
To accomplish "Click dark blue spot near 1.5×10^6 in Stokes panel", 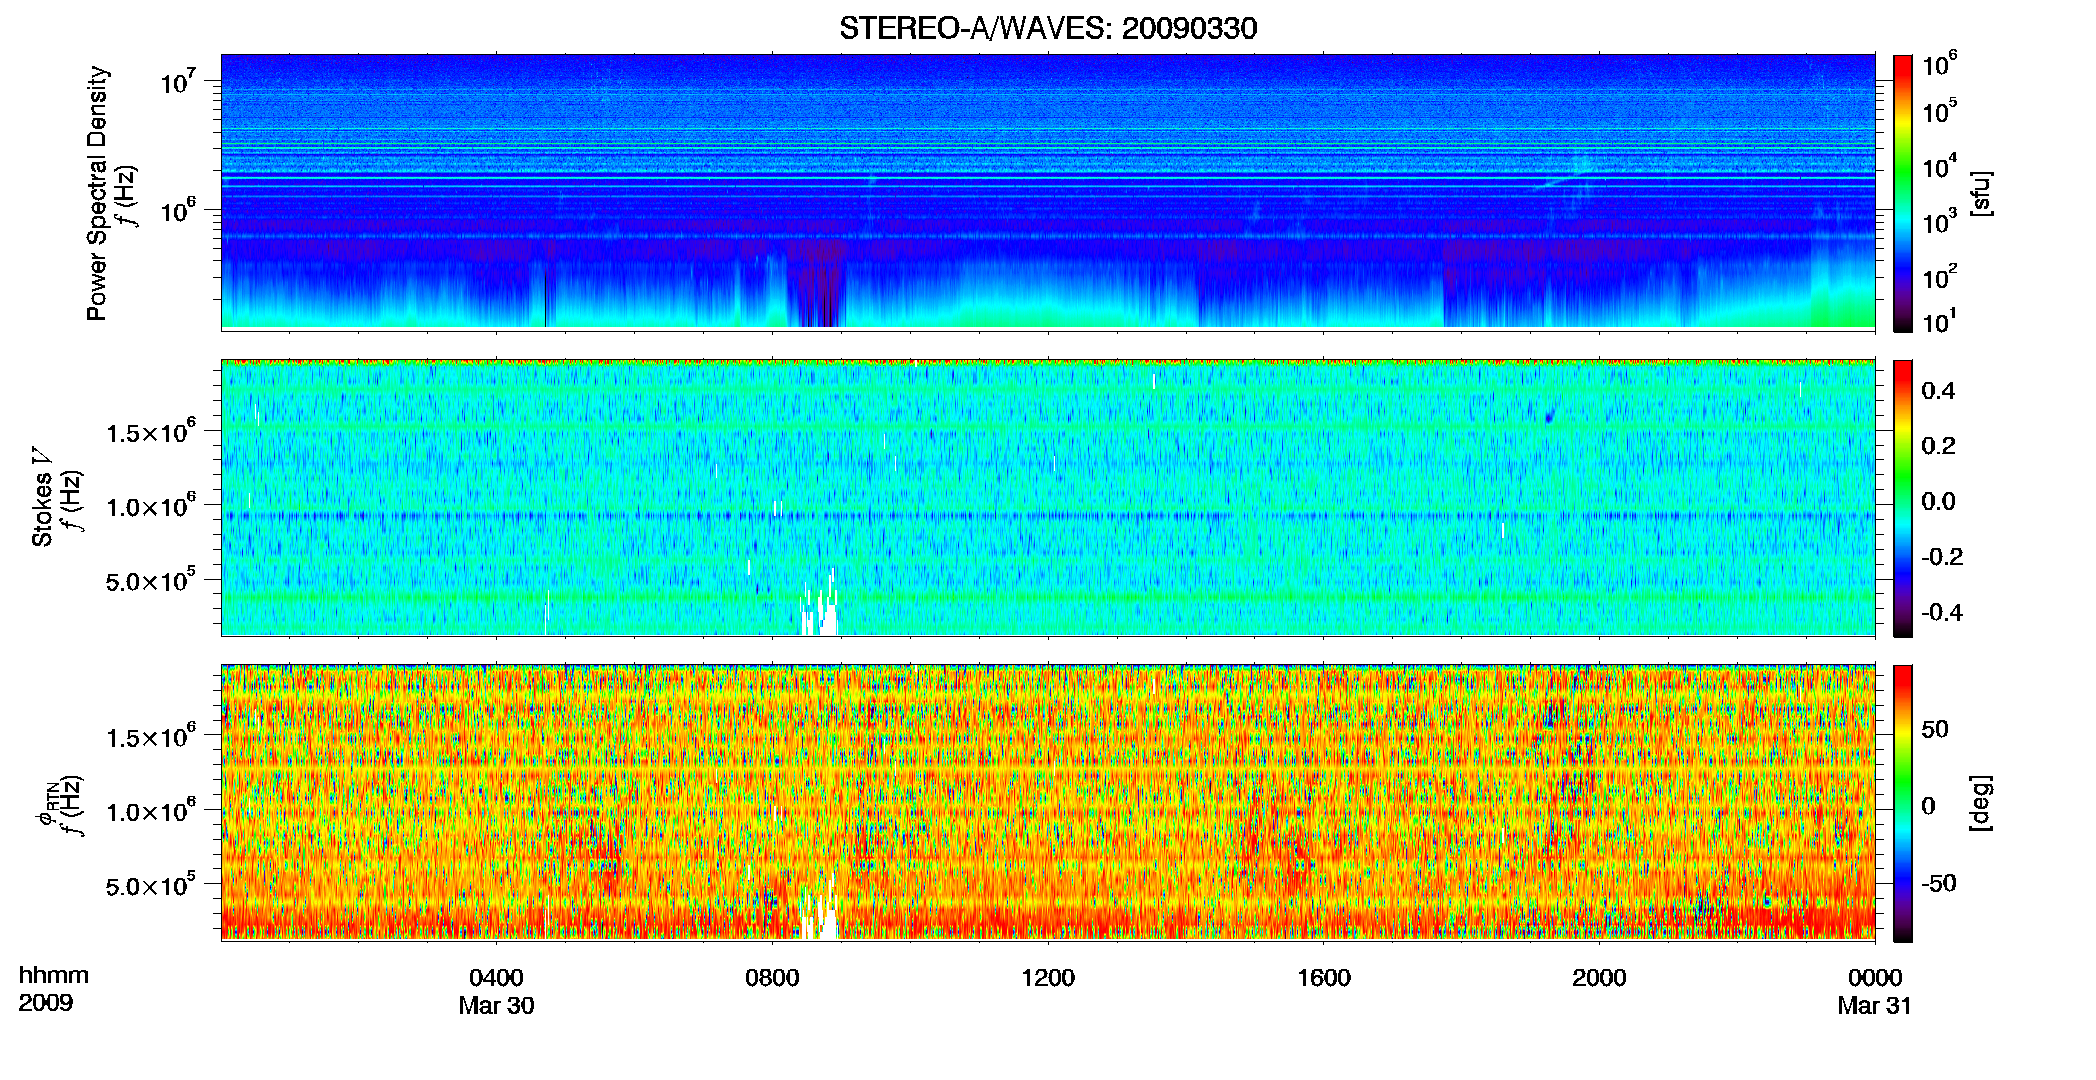I will click(x=1550, y=417).
